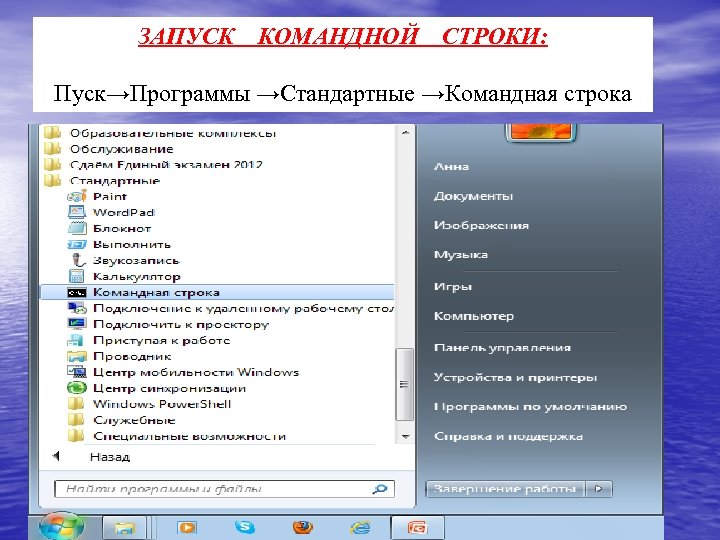Open Skype from the taskbar
The width and height of the screenshot is (720, 540).
244,527
